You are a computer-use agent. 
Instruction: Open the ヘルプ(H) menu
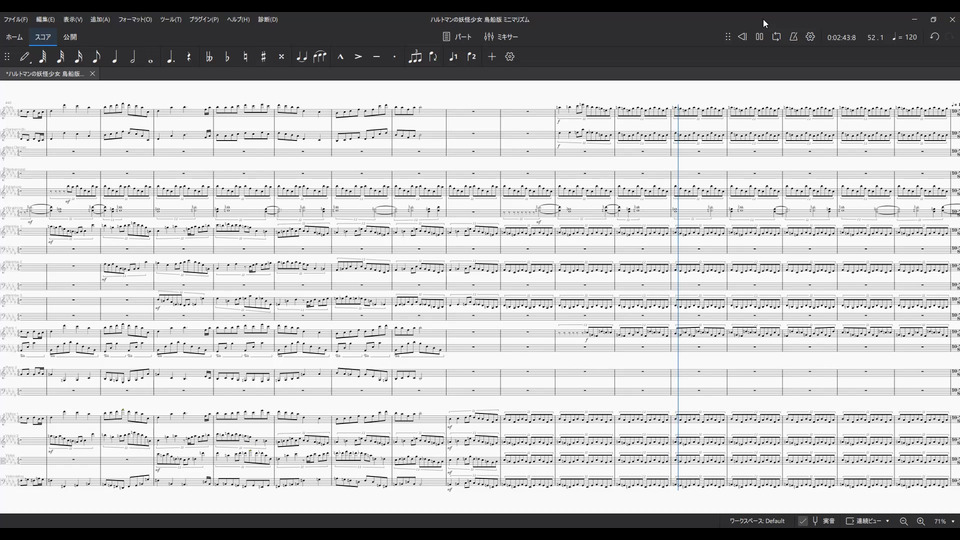coord(238,20)
